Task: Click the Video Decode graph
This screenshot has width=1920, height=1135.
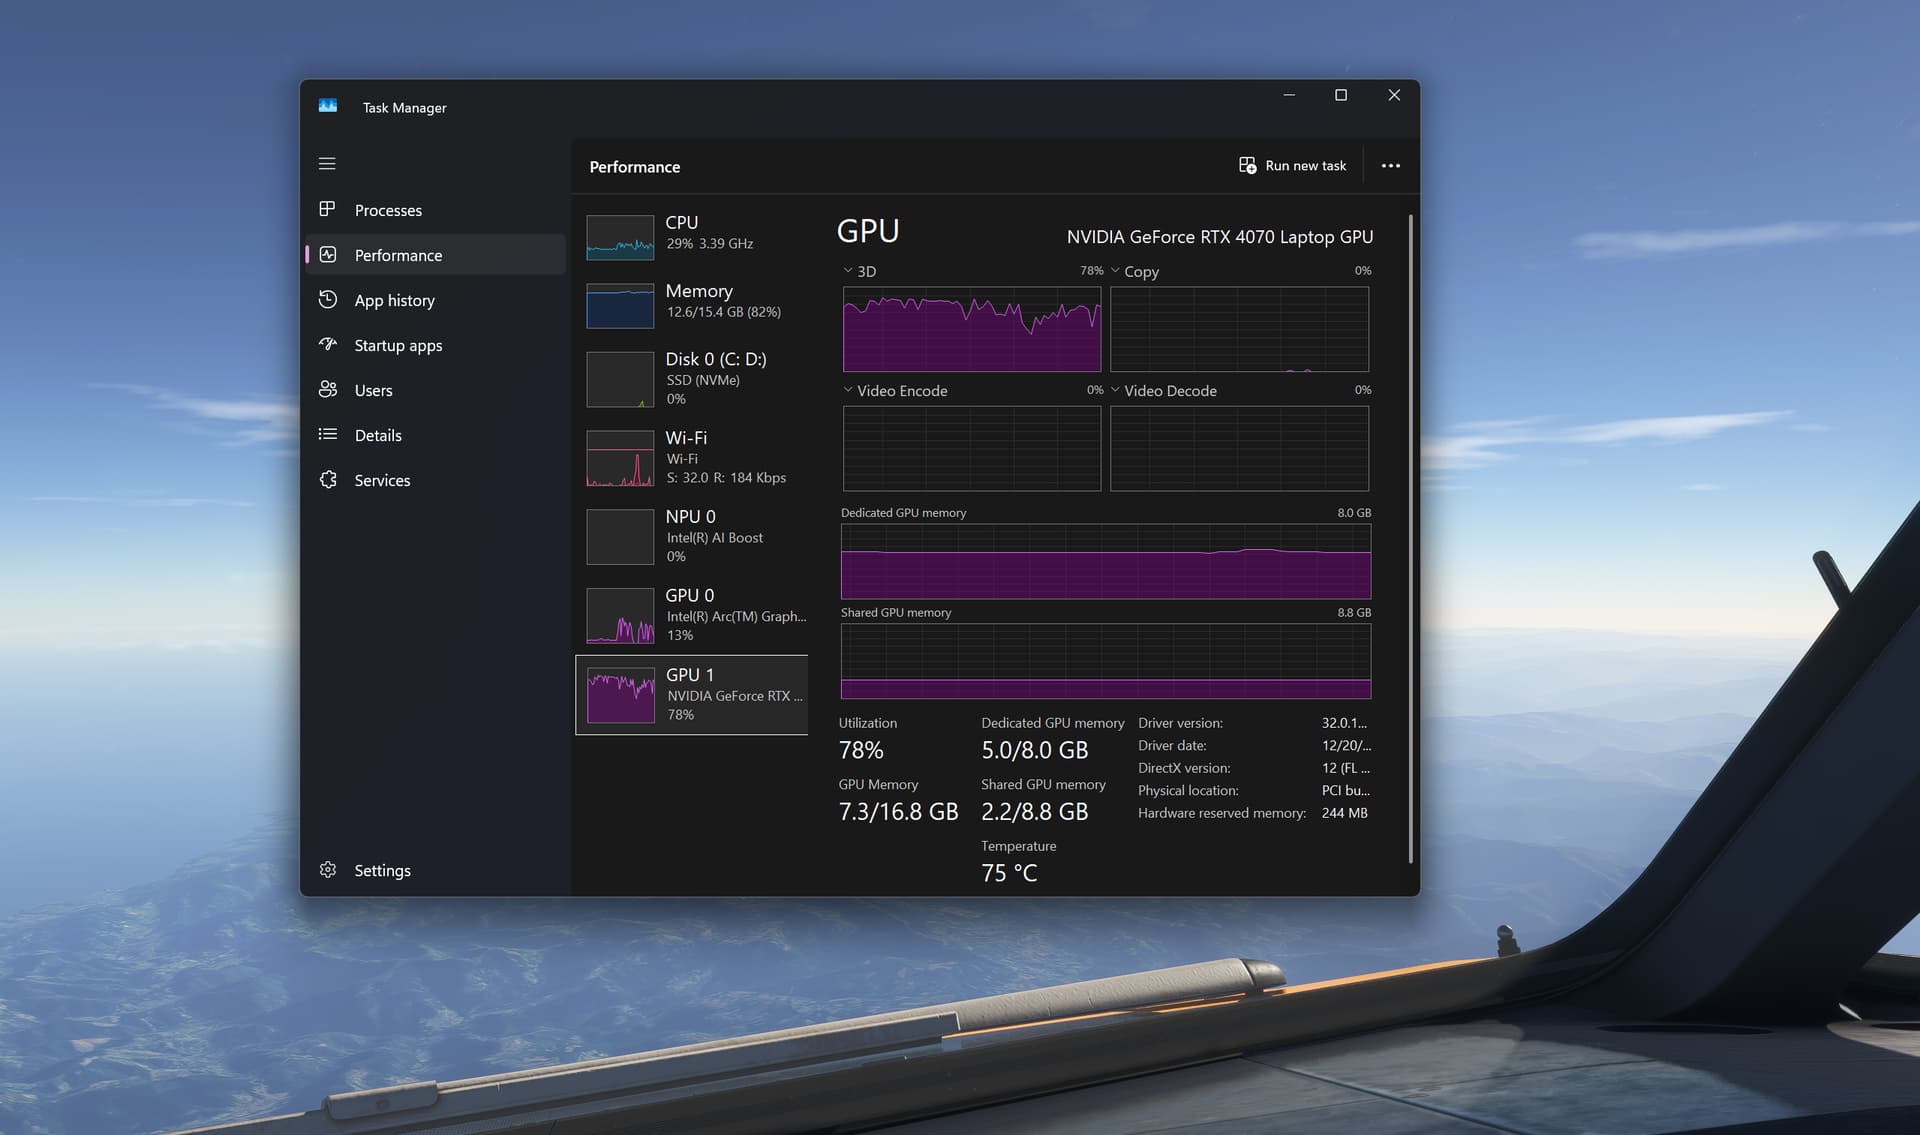Action: tap(1239, 448)
